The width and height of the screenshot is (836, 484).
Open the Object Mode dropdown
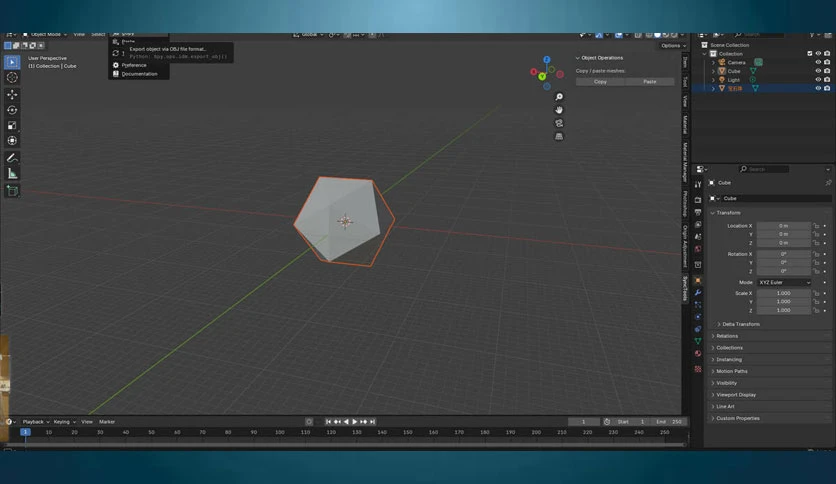[45, 35]
